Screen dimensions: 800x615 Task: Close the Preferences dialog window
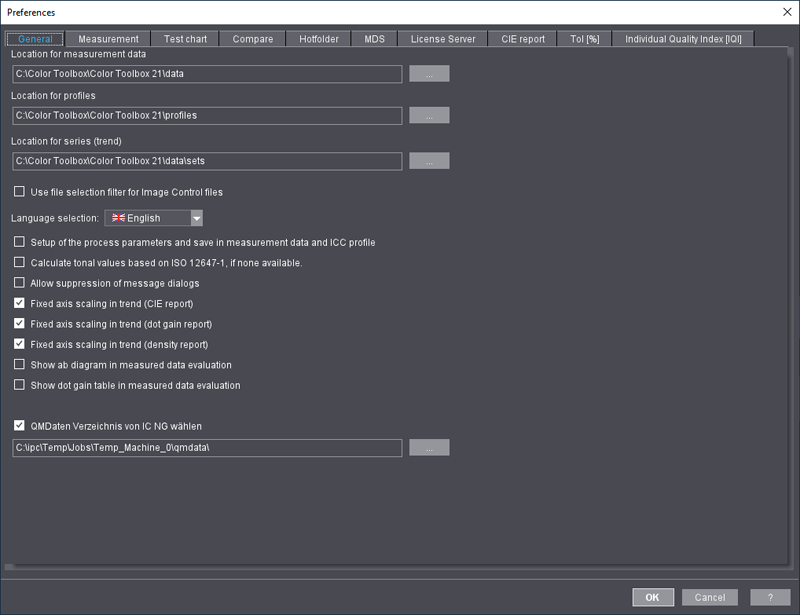[784, 12]
